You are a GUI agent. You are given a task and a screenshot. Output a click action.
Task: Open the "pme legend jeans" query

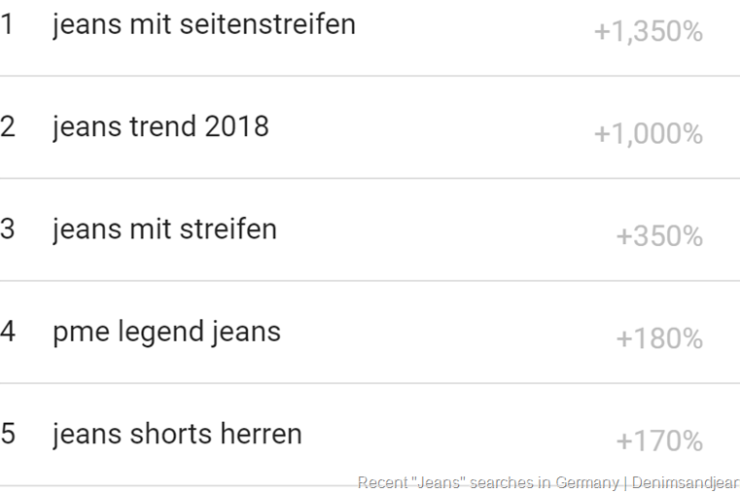coord(167,332)
